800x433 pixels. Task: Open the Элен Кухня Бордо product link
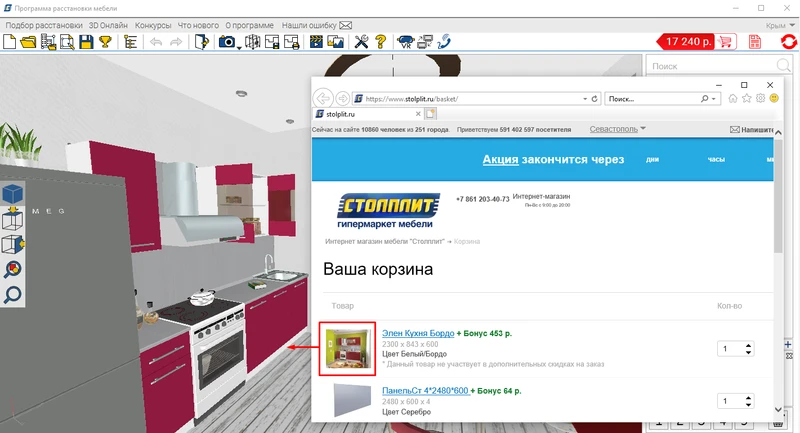click(418, 332)
